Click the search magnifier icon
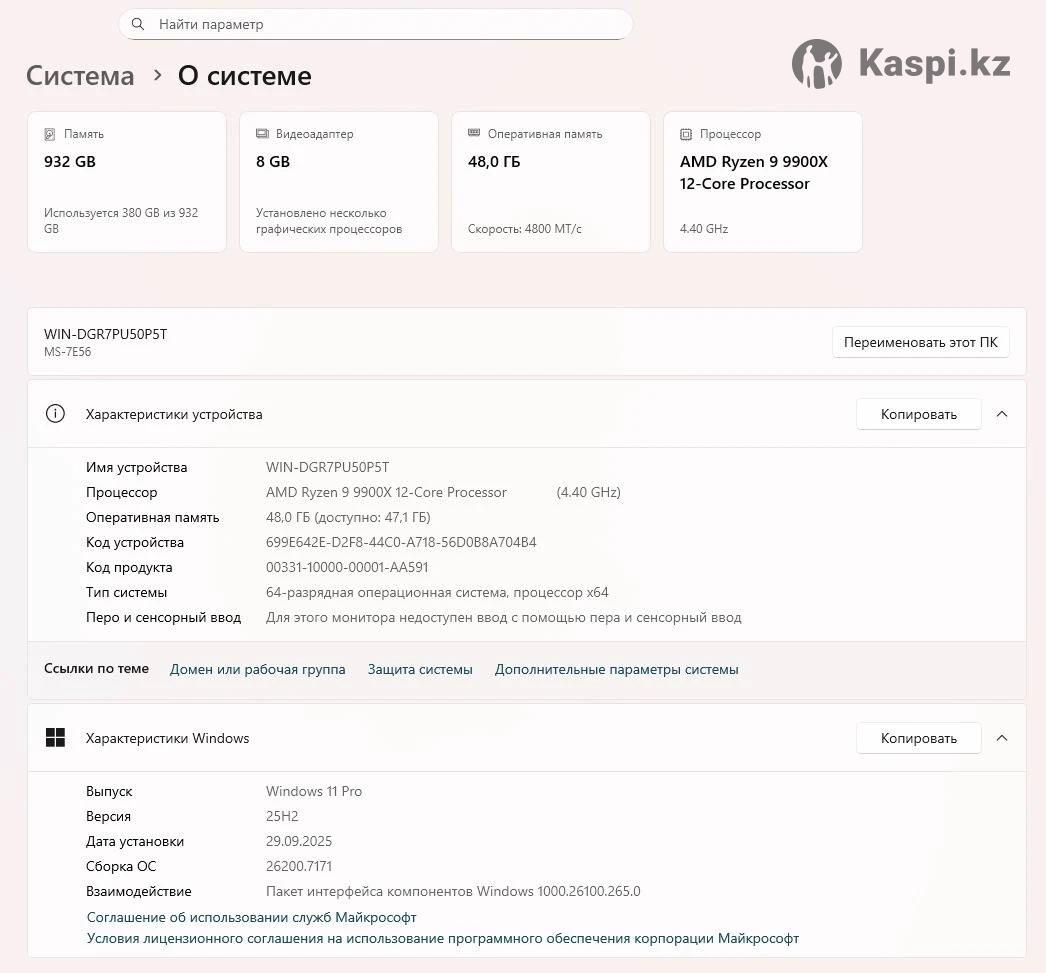Viewport: 1046px width, 973px height. (138, 24)
